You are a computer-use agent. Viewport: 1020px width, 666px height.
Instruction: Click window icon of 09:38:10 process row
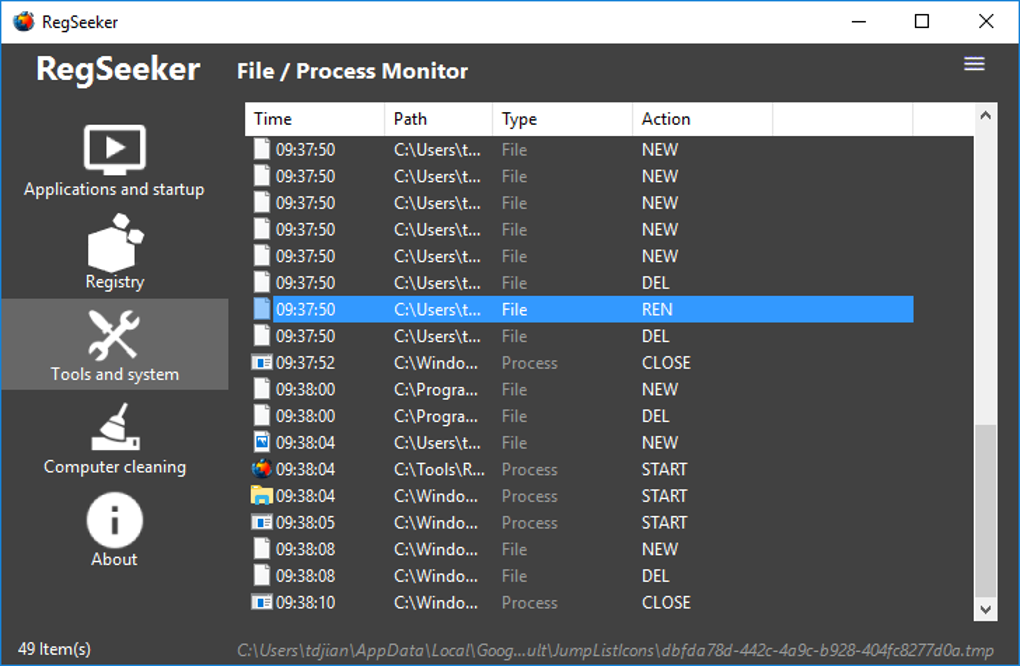pos(262,602)
